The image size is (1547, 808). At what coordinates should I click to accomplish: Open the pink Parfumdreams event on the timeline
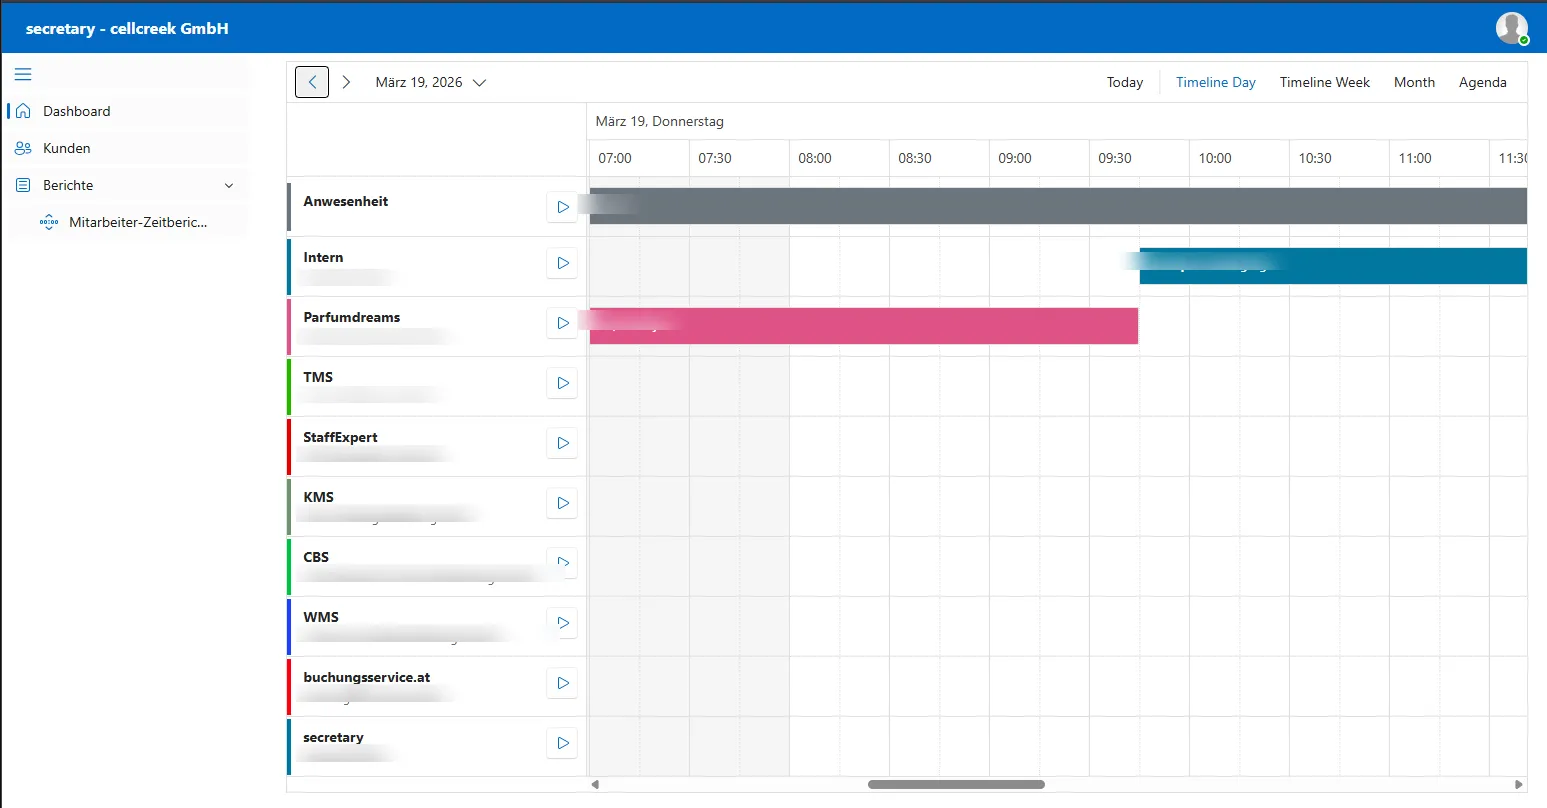860,326
